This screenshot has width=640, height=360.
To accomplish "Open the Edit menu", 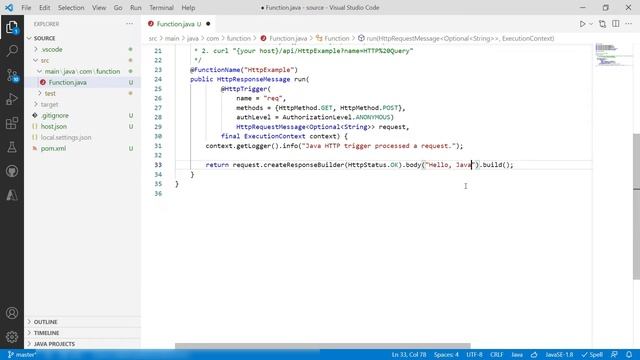I will [44, 8].
